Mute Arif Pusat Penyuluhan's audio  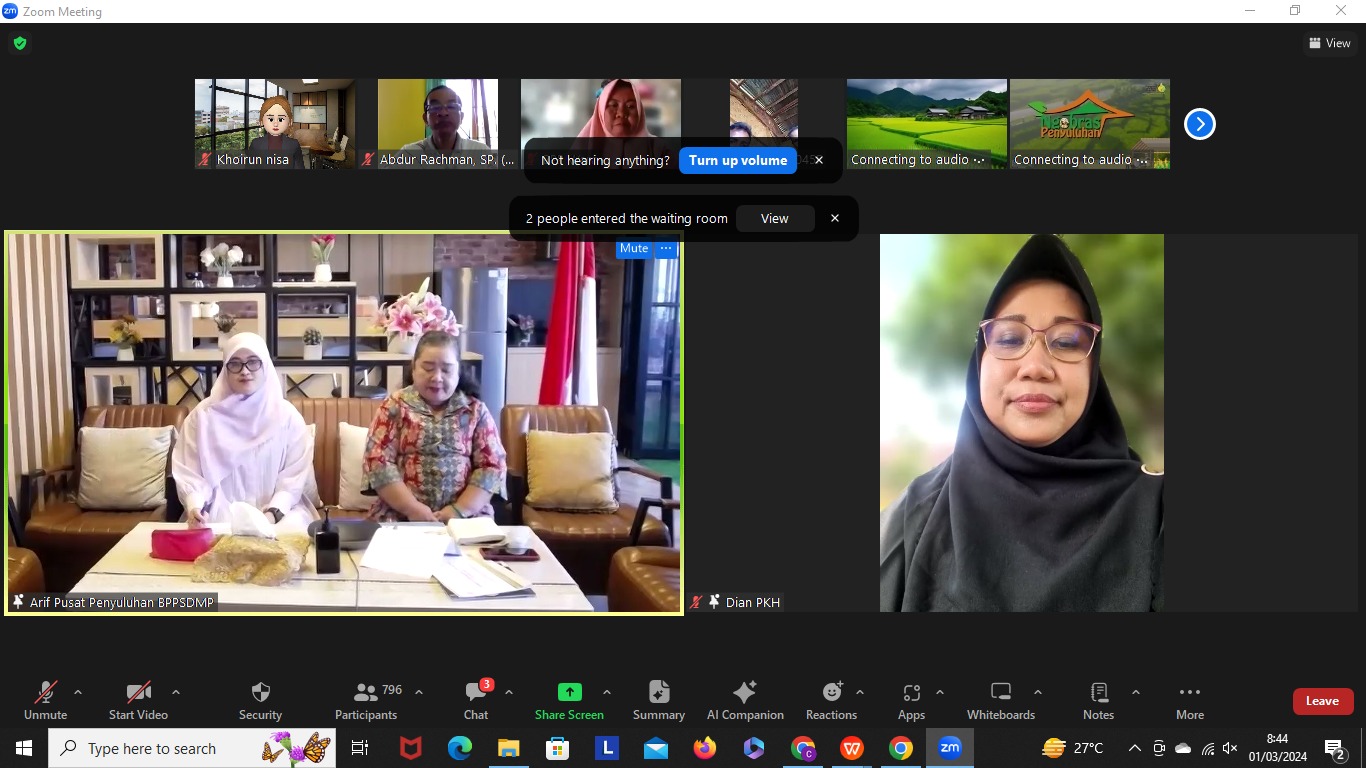pos(632,248)
